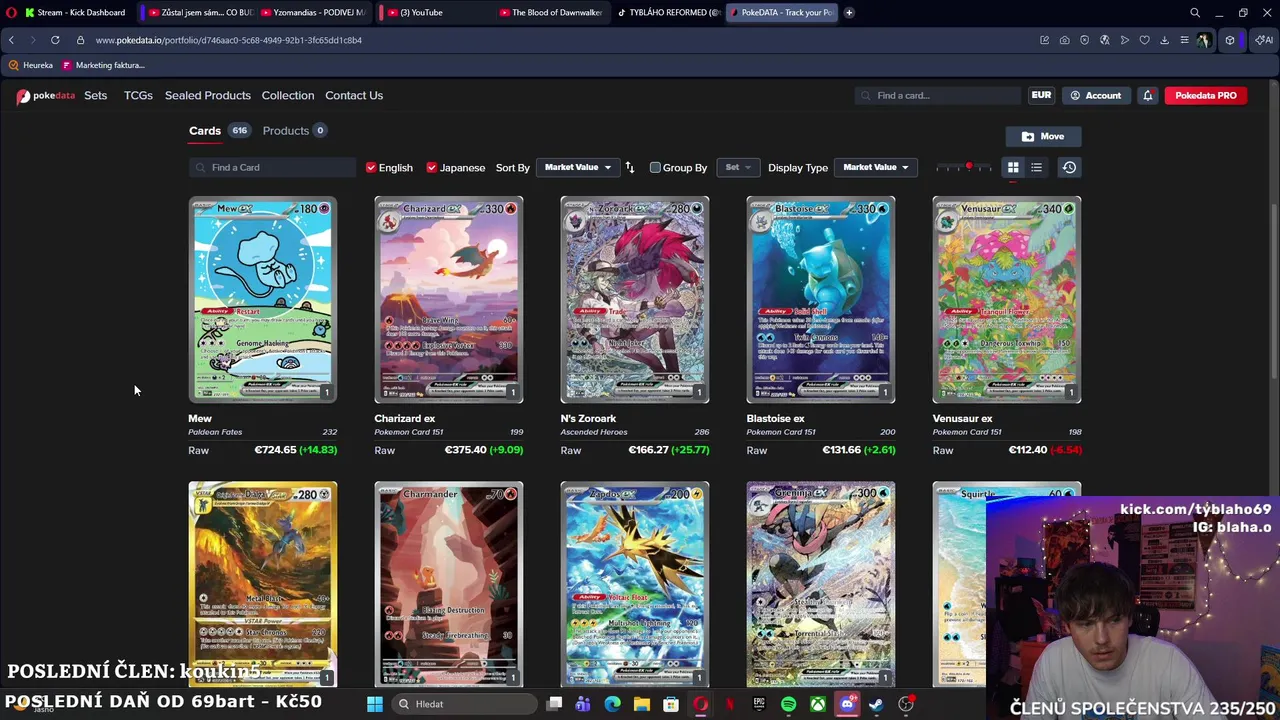Open Discord from taskbar
Viewport: 1280px width, 720px height.
847,704
